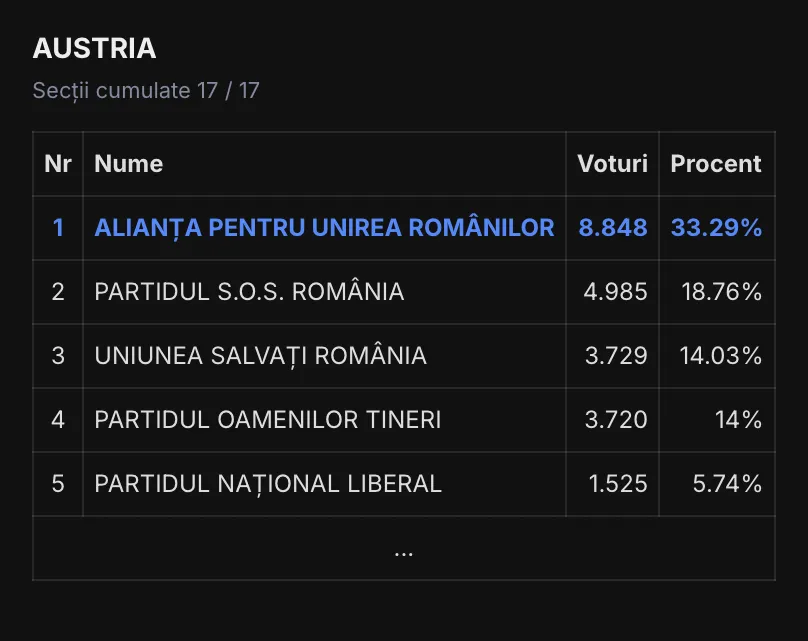Click the 1.525 votes cell
Image resolution: width=808 pixels, height=641 pixels.
[x=618, y=484]
